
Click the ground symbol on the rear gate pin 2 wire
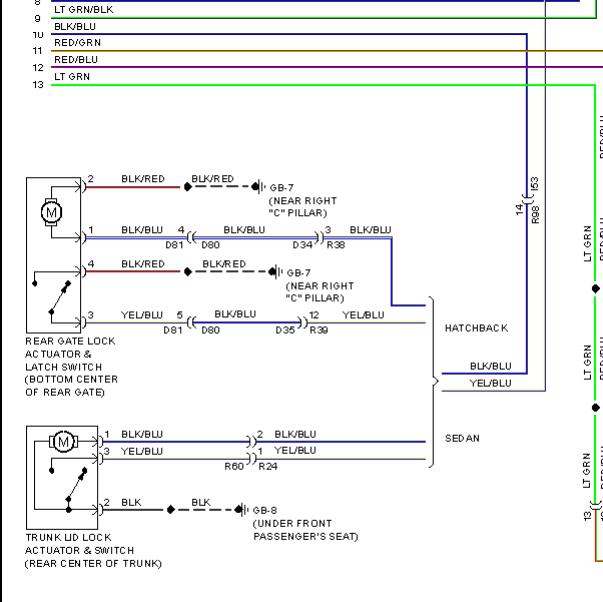click(x=259, y=187)
